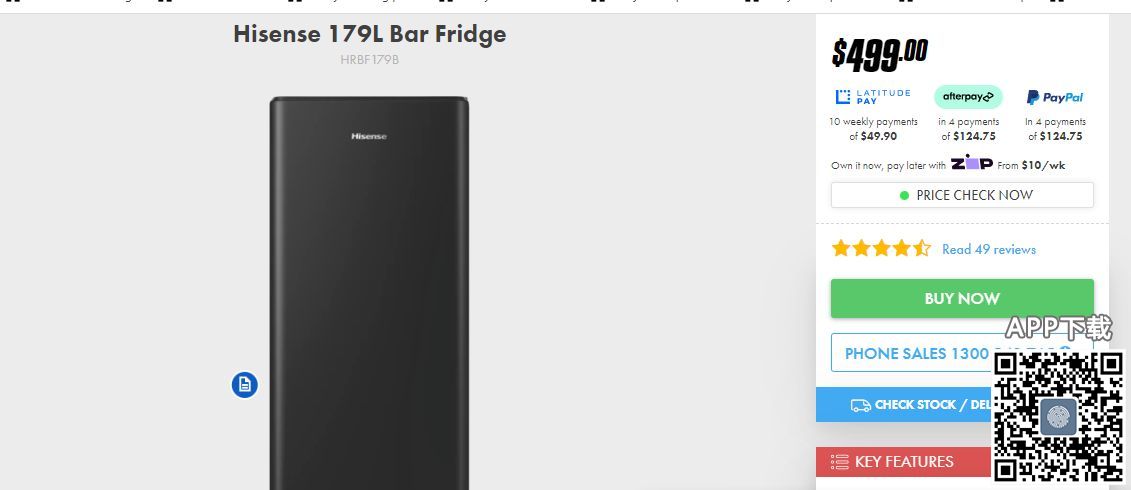Open the Zip pay later logo
Viewport: 1131px width, 490px height.
[972, 163]
